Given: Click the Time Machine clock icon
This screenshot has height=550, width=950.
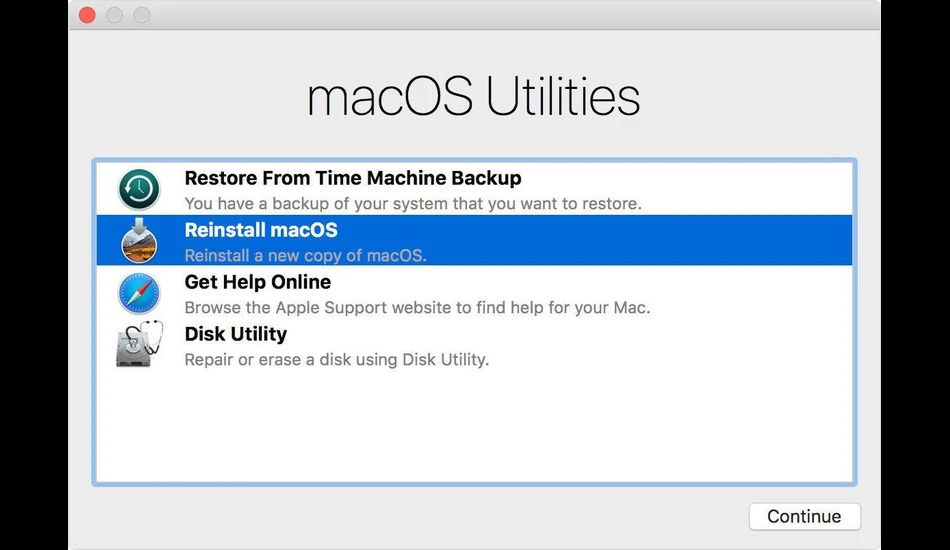Looking at the screenshot, I should click(139, 189).
